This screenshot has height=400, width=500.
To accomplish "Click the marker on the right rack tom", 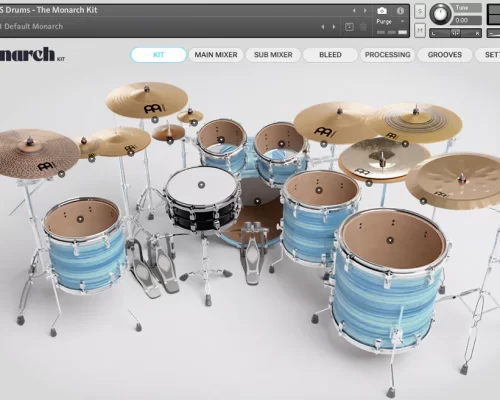I will click(x=281, y=144).
